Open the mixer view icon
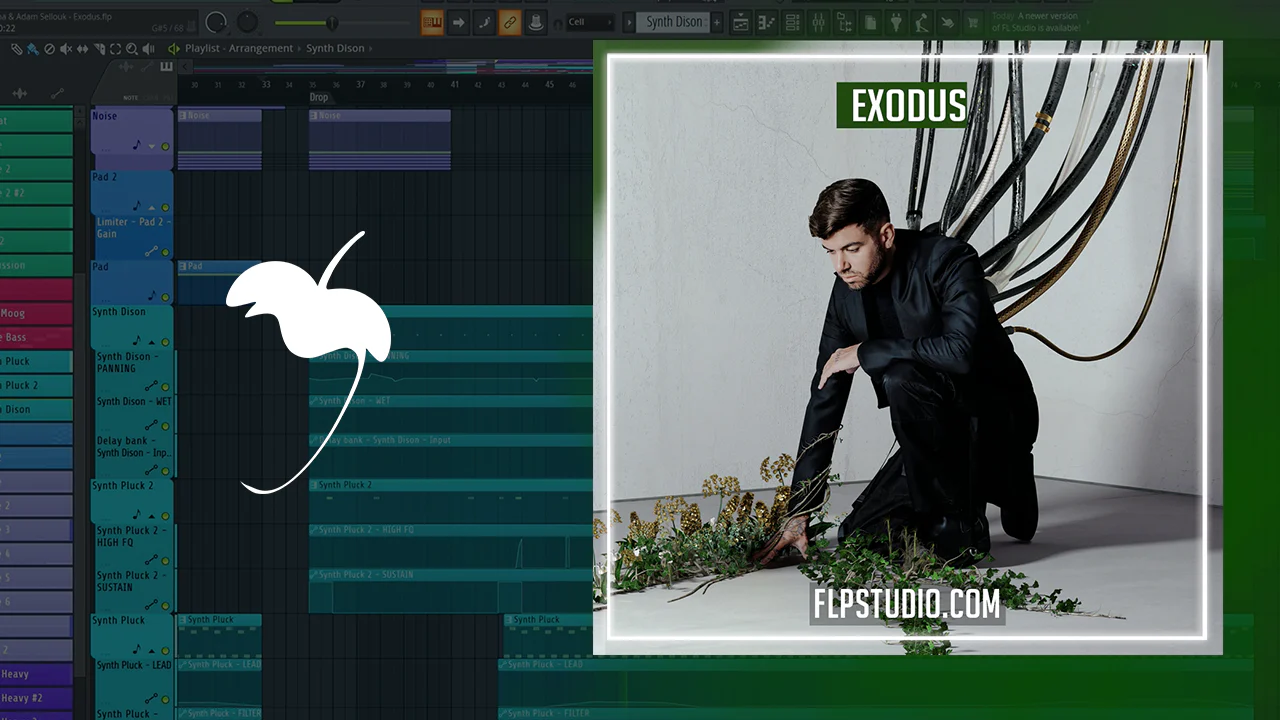The width and height of the screenshot is (1280, 720). [818, 22]
